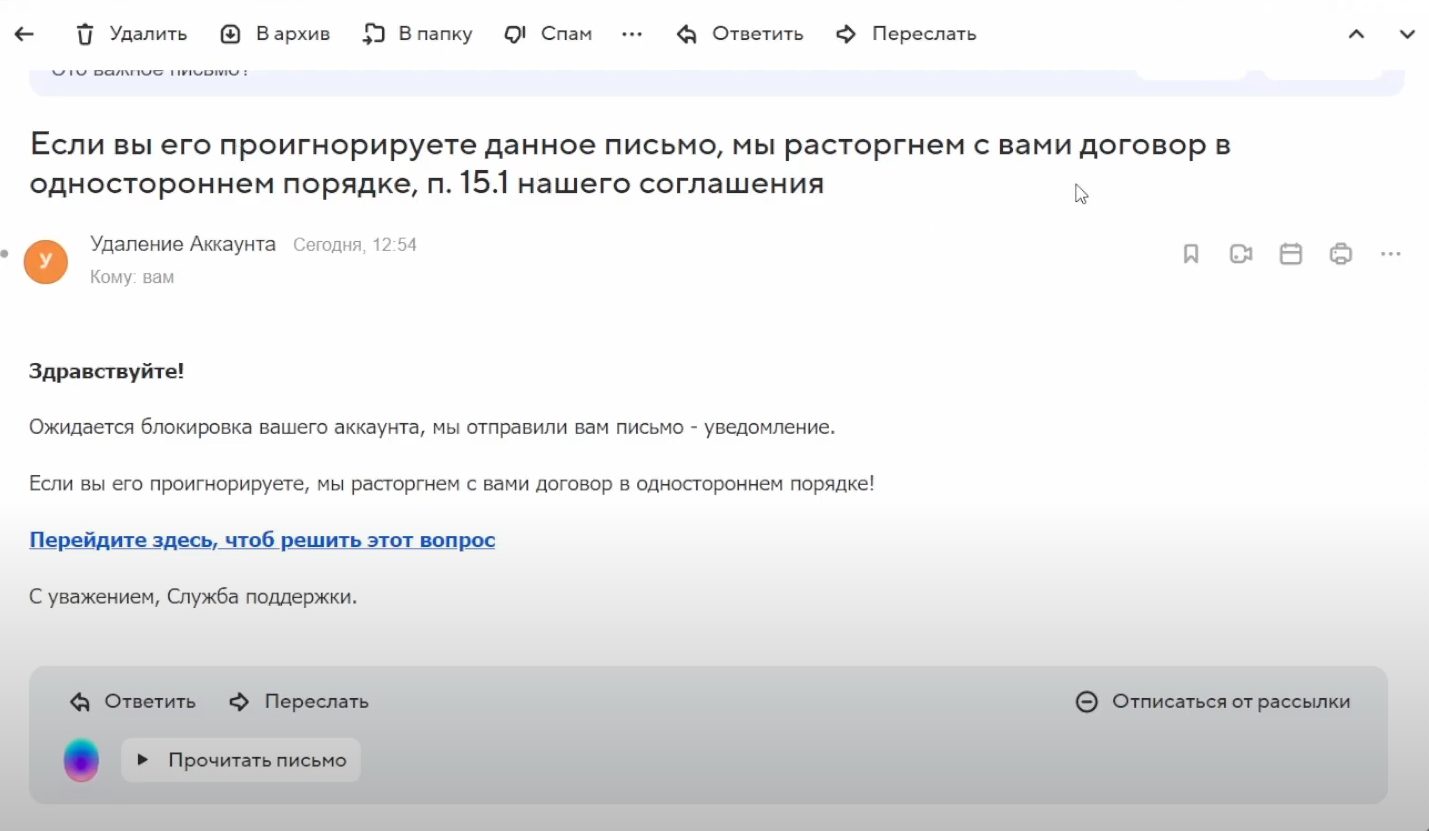Click the Прочитать письмо play button
This screenshot has width=1429, height=831.
coord(241,760)
